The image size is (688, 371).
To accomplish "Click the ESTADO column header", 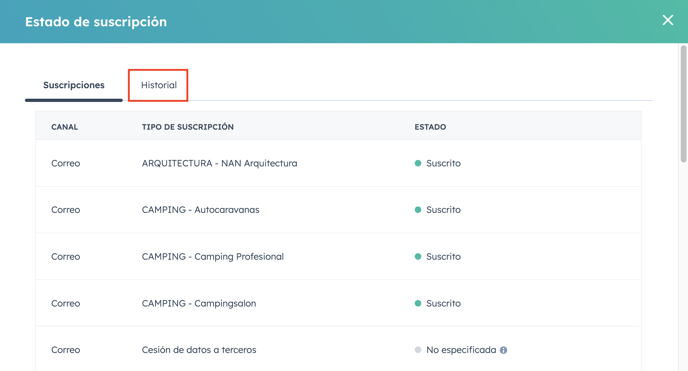I will 430,127.
